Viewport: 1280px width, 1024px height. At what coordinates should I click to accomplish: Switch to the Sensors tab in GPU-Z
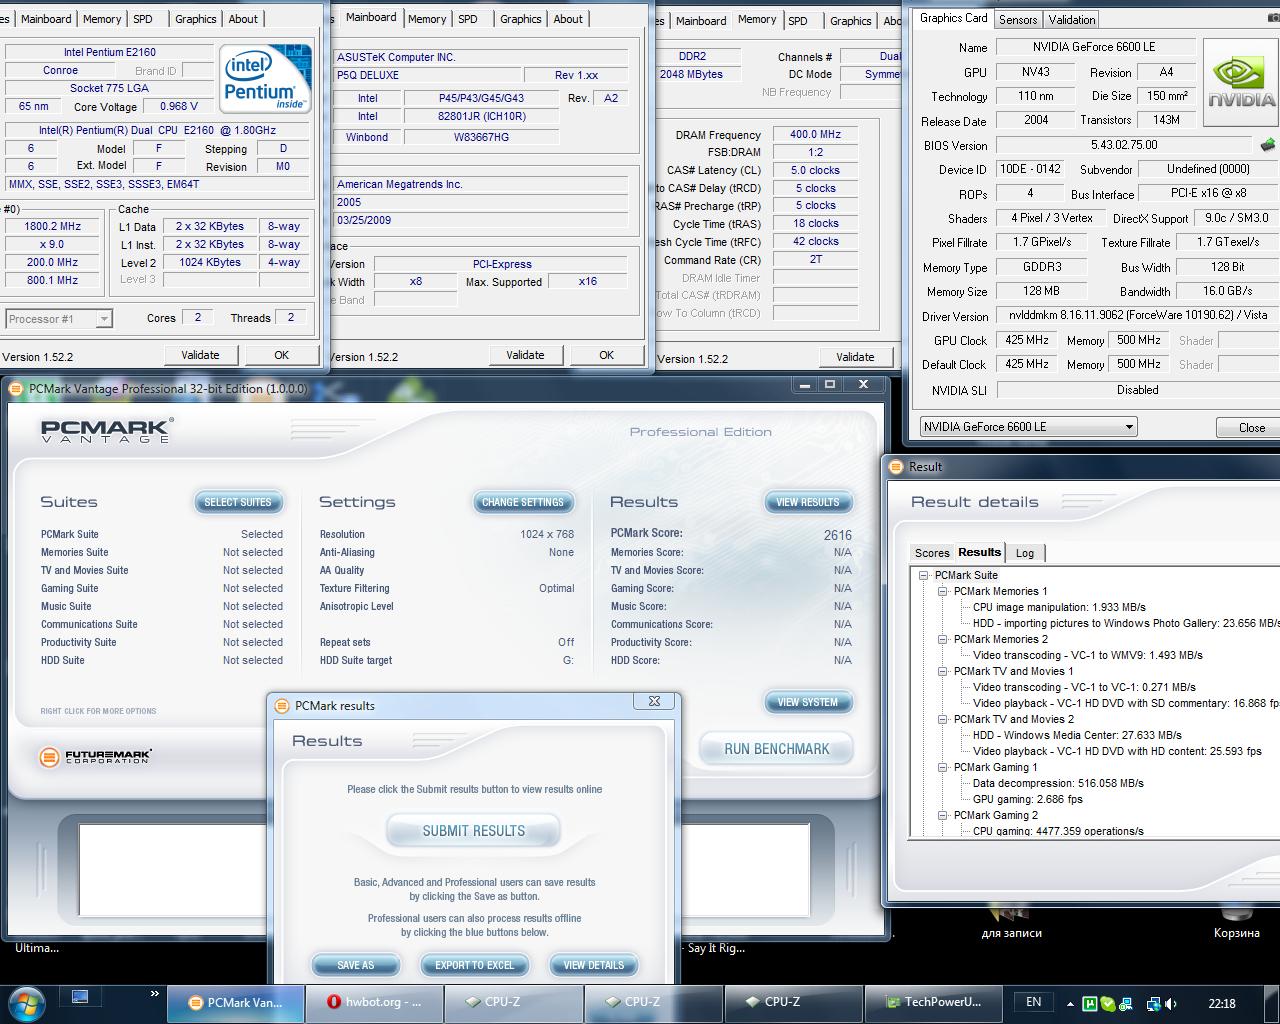[x=1018, y=19]
